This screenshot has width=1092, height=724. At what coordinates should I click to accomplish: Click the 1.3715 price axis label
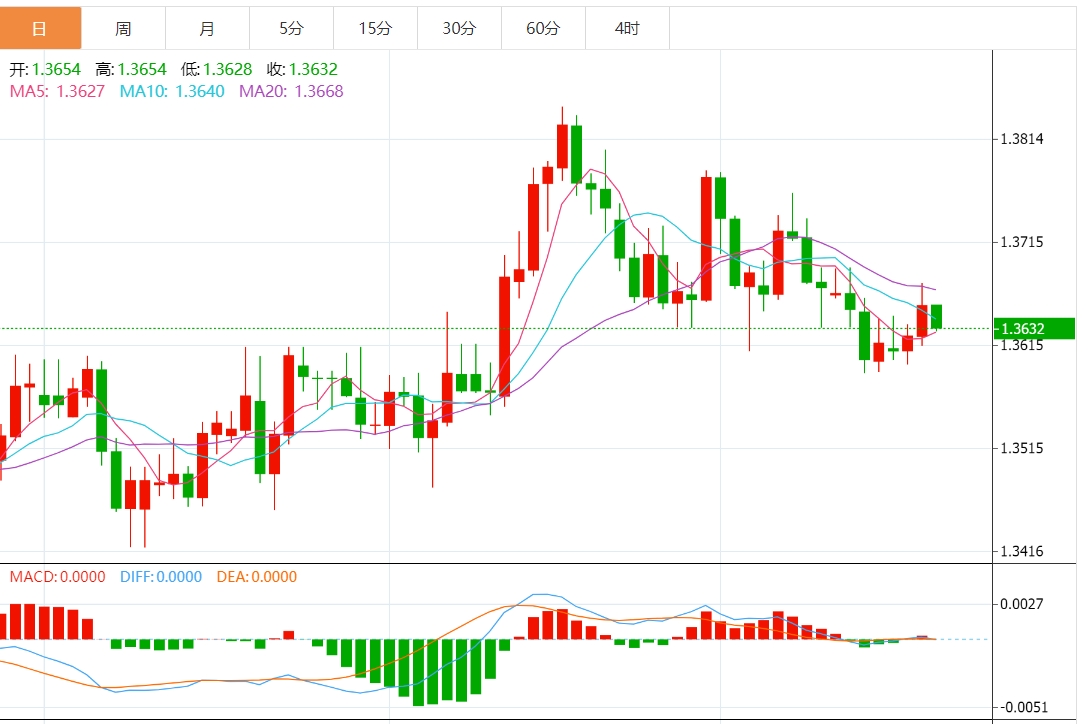1022,242
